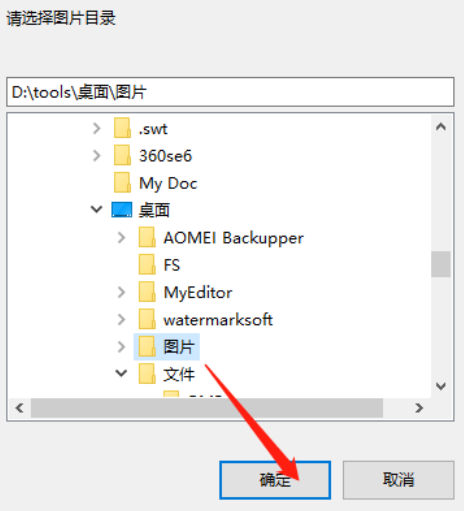464x511 pixels.
Task: Expand the 图片 folder node
Action: click(x=121, y=347)
